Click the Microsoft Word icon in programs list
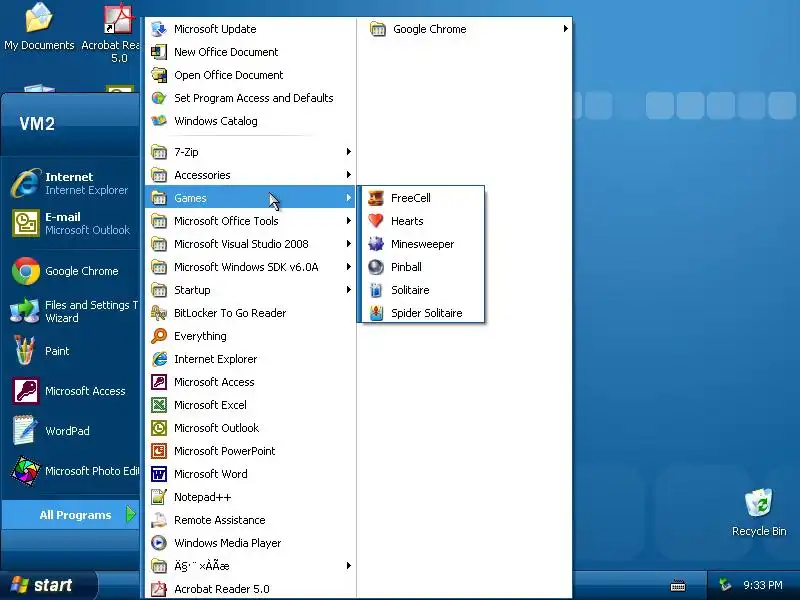Screen dimensions: 800x600 tap(159, 474)
